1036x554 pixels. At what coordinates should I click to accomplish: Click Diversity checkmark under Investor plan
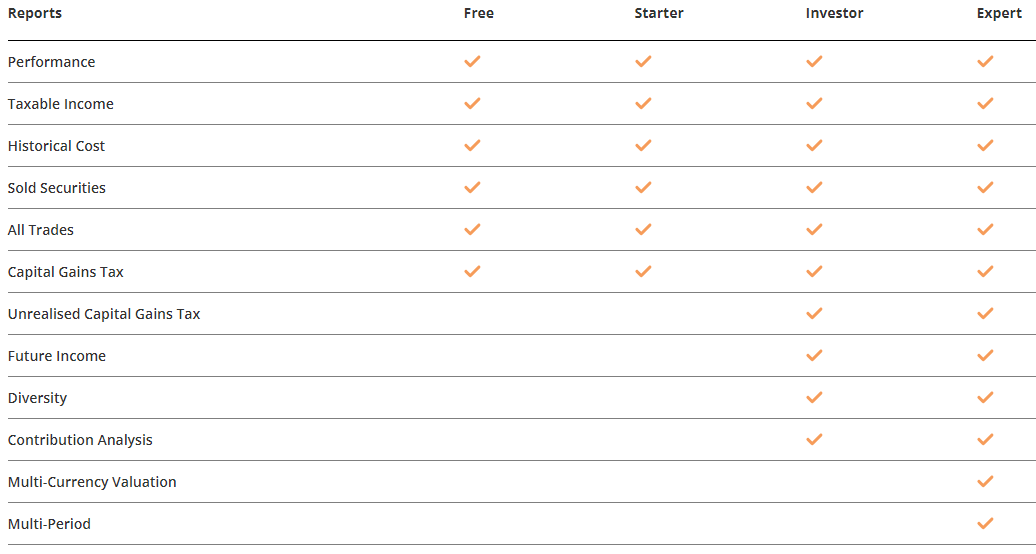tap(814, 397)
